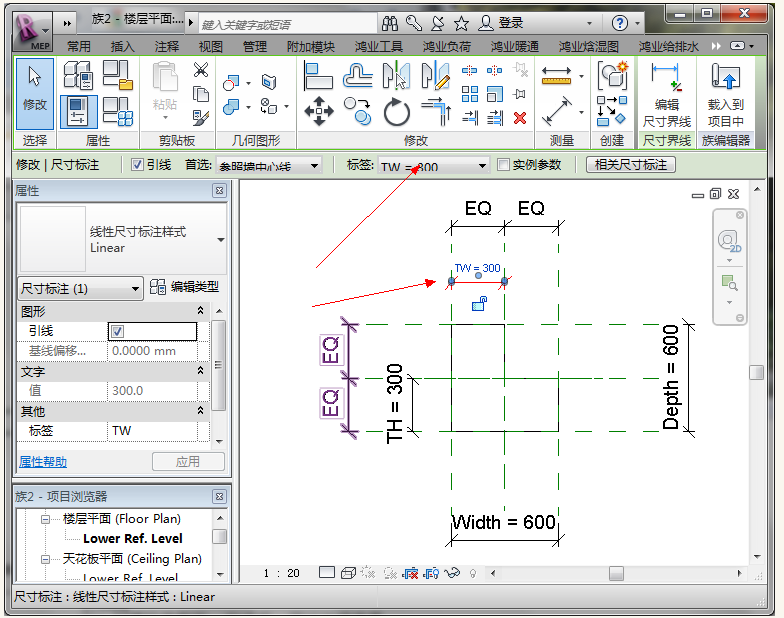
Task: Toggle the 引线 checkbox in options bar
Action: coord(138,165)
